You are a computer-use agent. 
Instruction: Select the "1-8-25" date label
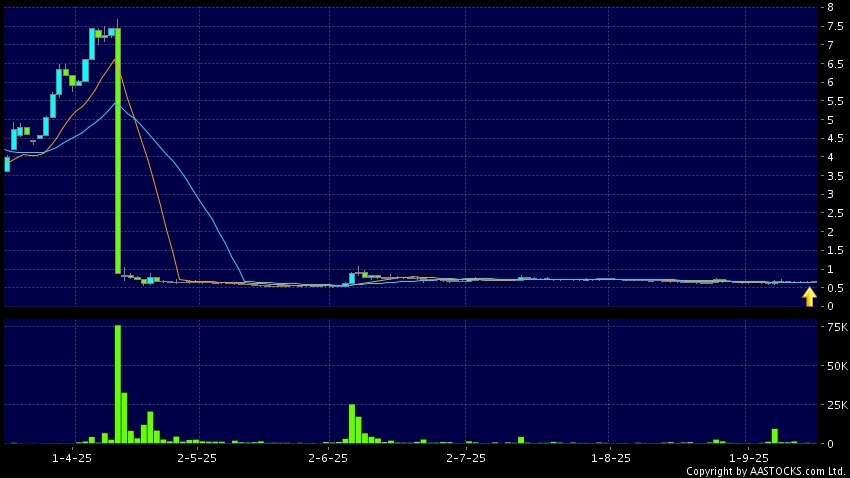tap(610, 458)
